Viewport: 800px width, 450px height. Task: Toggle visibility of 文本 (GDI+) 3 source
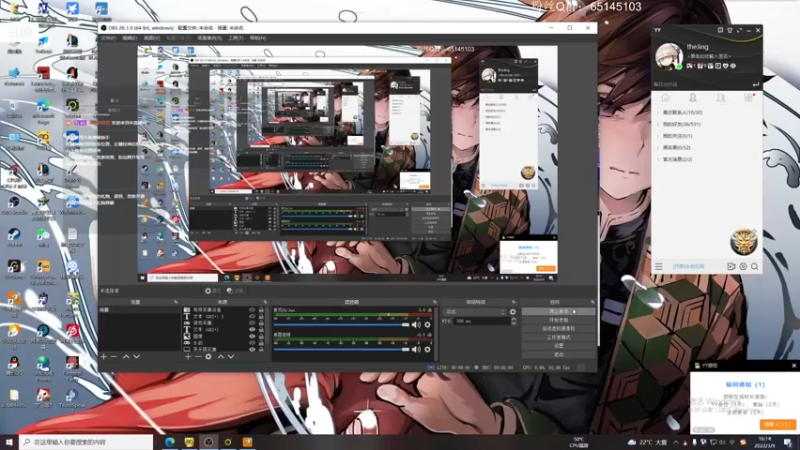point(252,316)
